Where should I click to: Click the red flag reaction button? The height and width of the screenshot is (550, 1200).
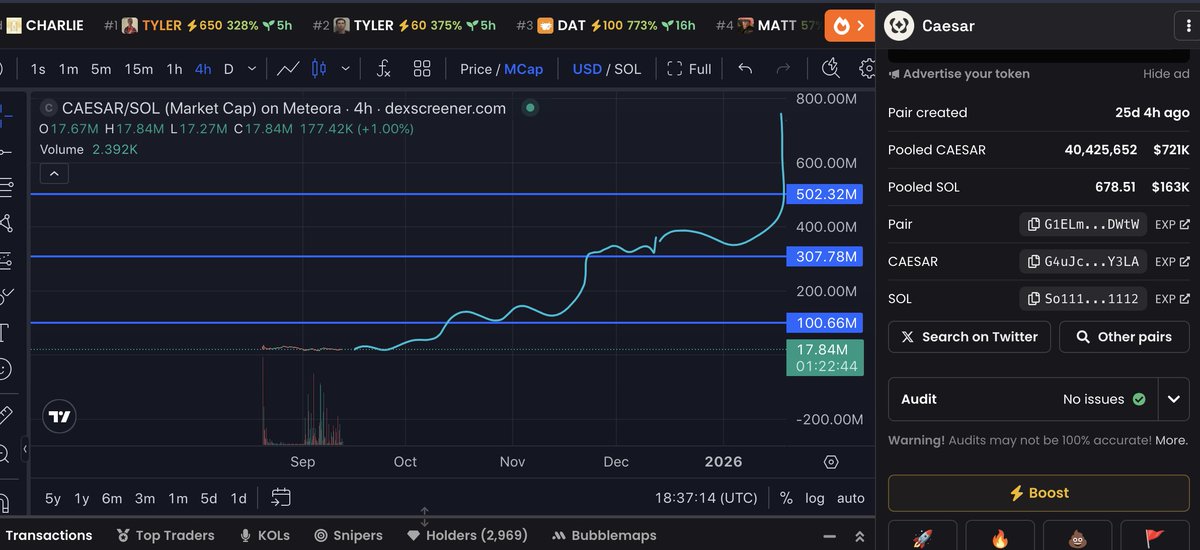click(x=1155, y=536)
